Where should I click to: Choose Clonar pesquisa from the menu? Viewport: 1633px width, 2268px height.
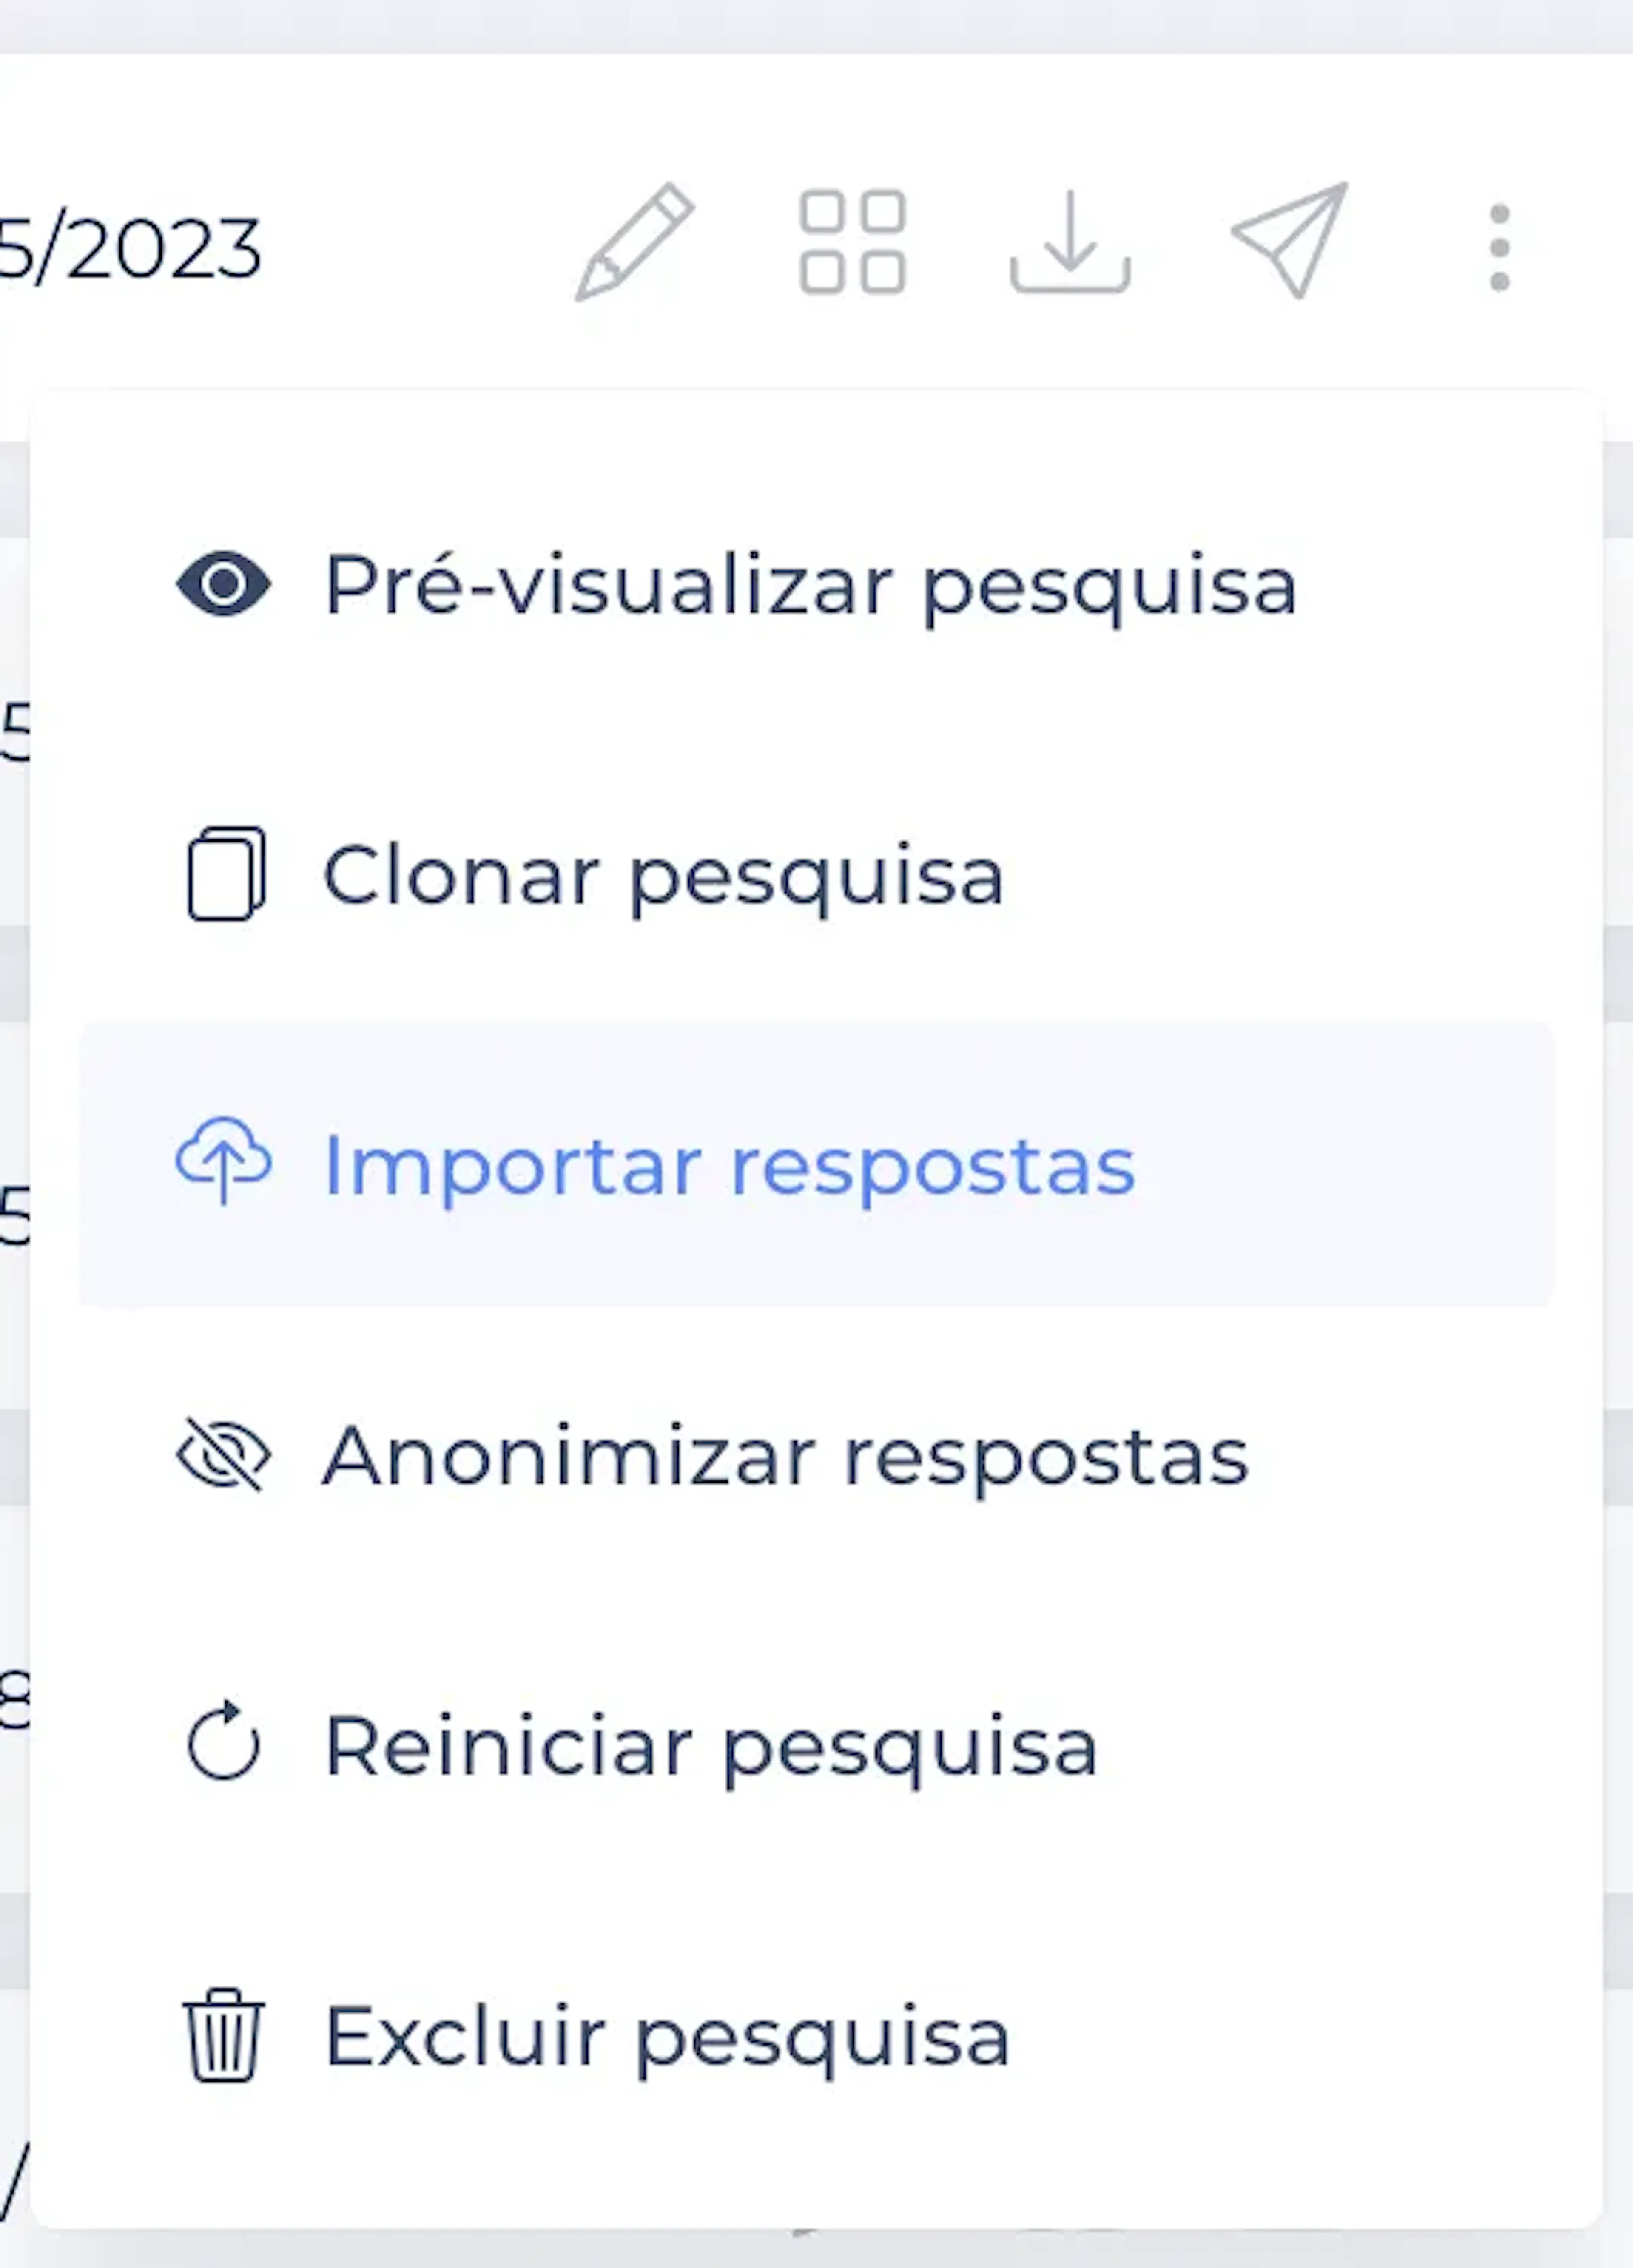[x=662, y=876]
